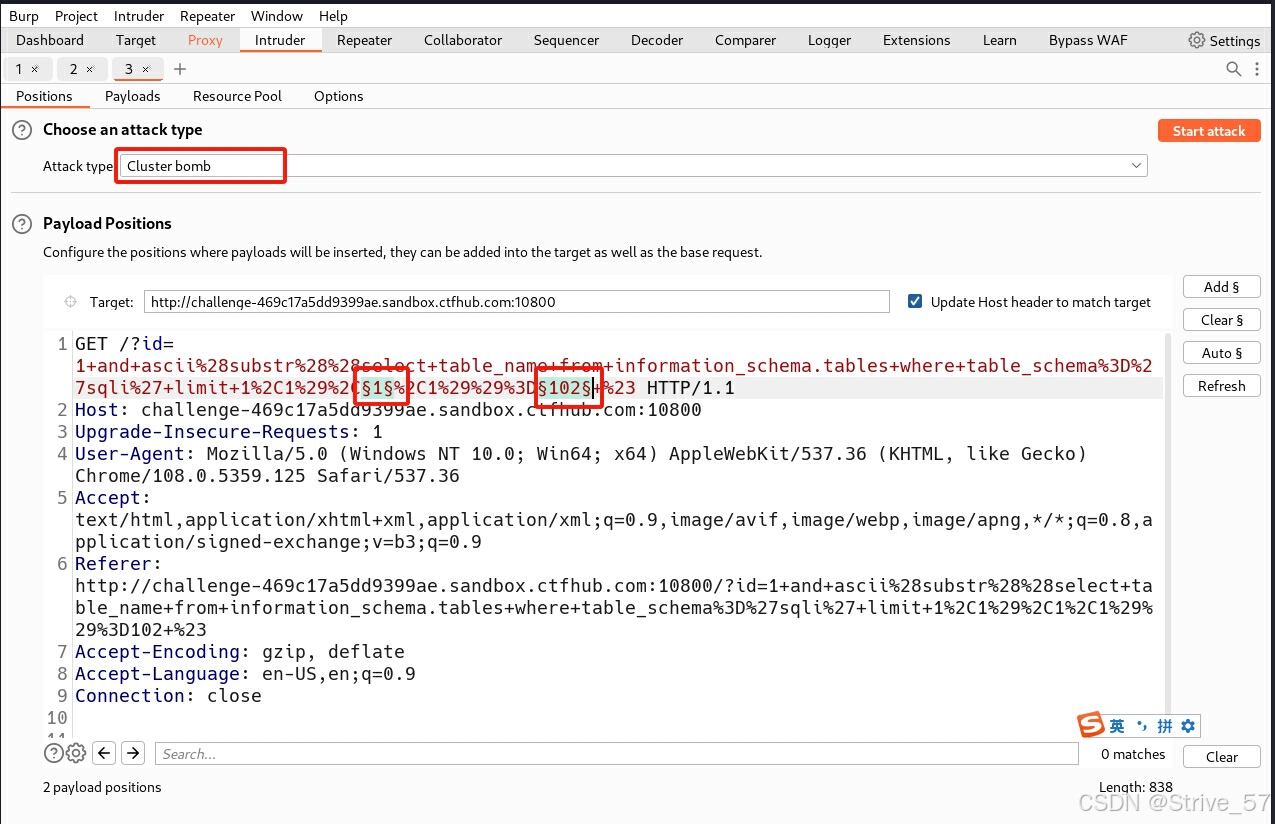This screenshot has height=824, width=1275.
Task: Open the Burp menu
Action: click(23, 16)
